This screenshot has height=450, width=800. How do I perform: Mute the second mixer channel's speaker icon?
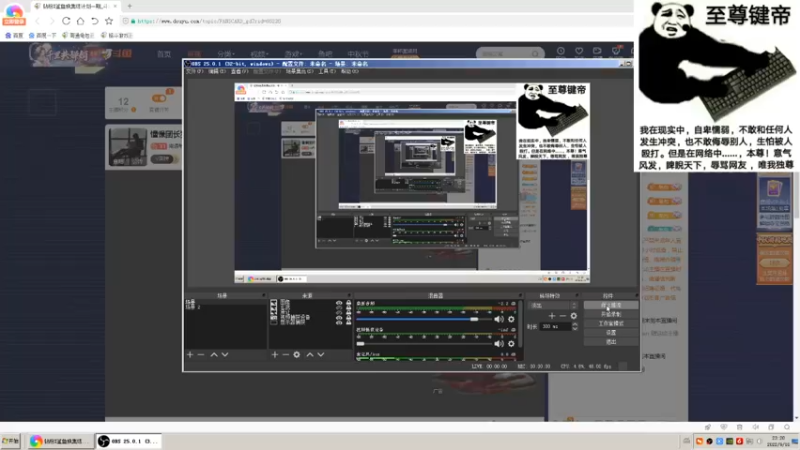point(498,344)
